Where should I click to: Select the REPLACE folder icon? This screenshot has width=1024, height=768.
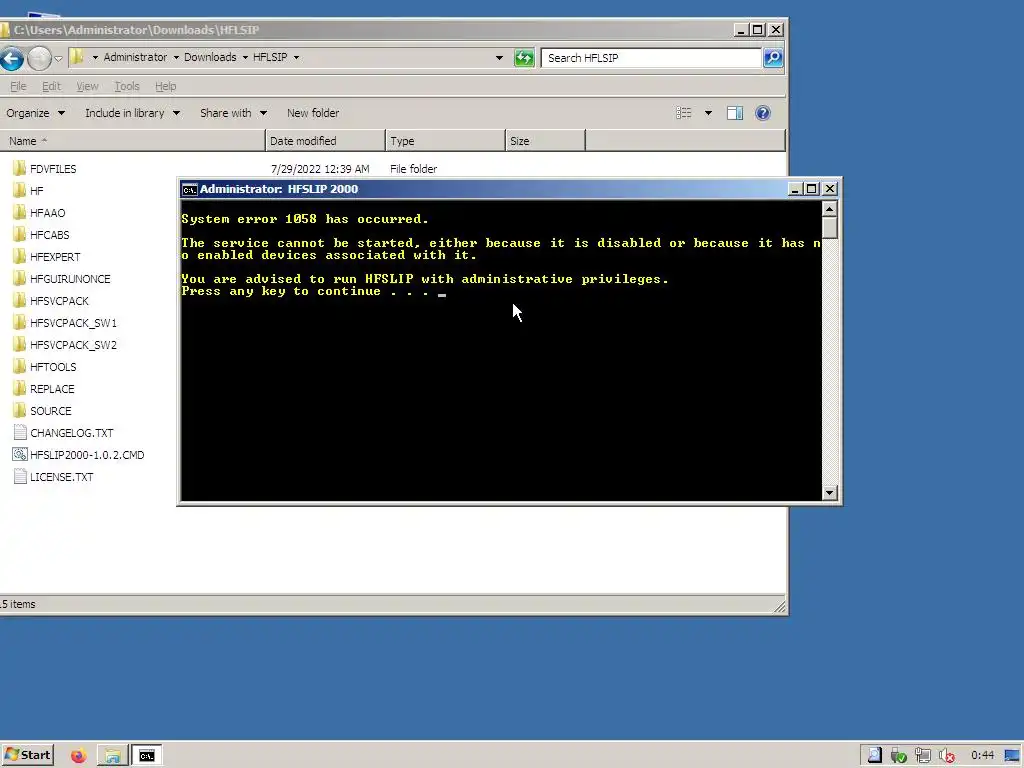[x=20, y=389]
